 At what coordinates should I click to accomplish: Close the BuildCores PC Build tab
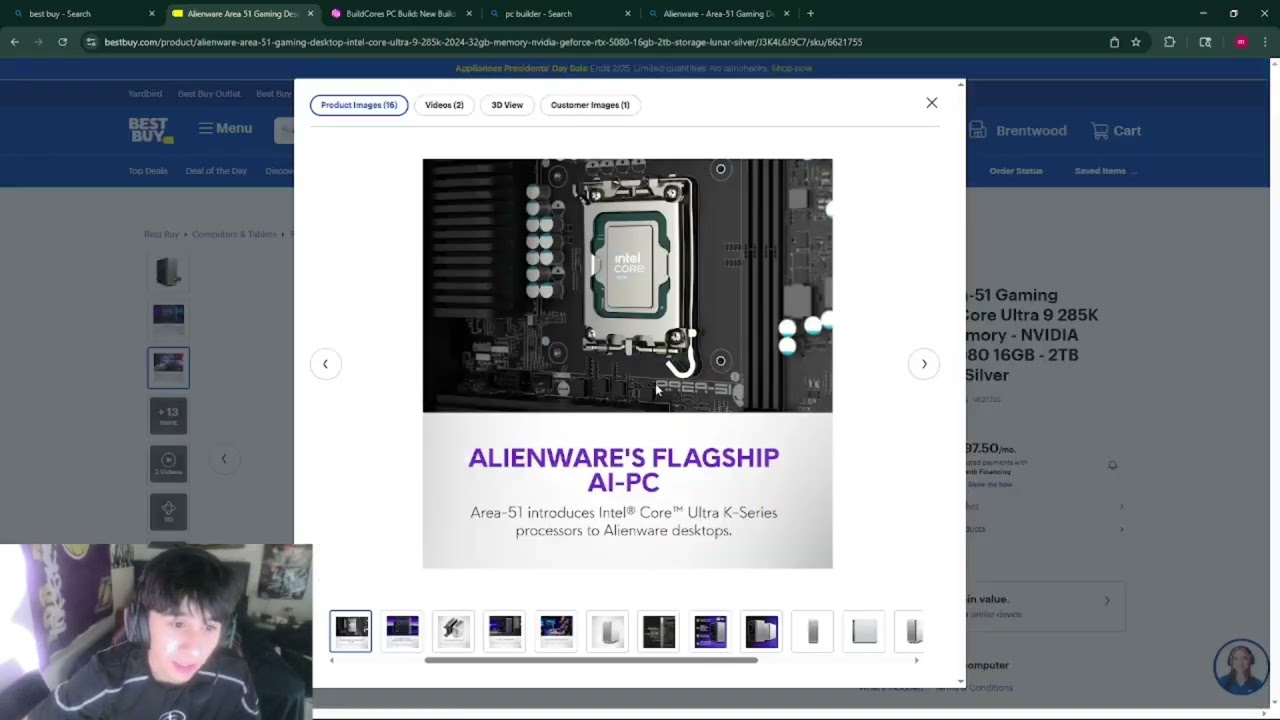469,14
